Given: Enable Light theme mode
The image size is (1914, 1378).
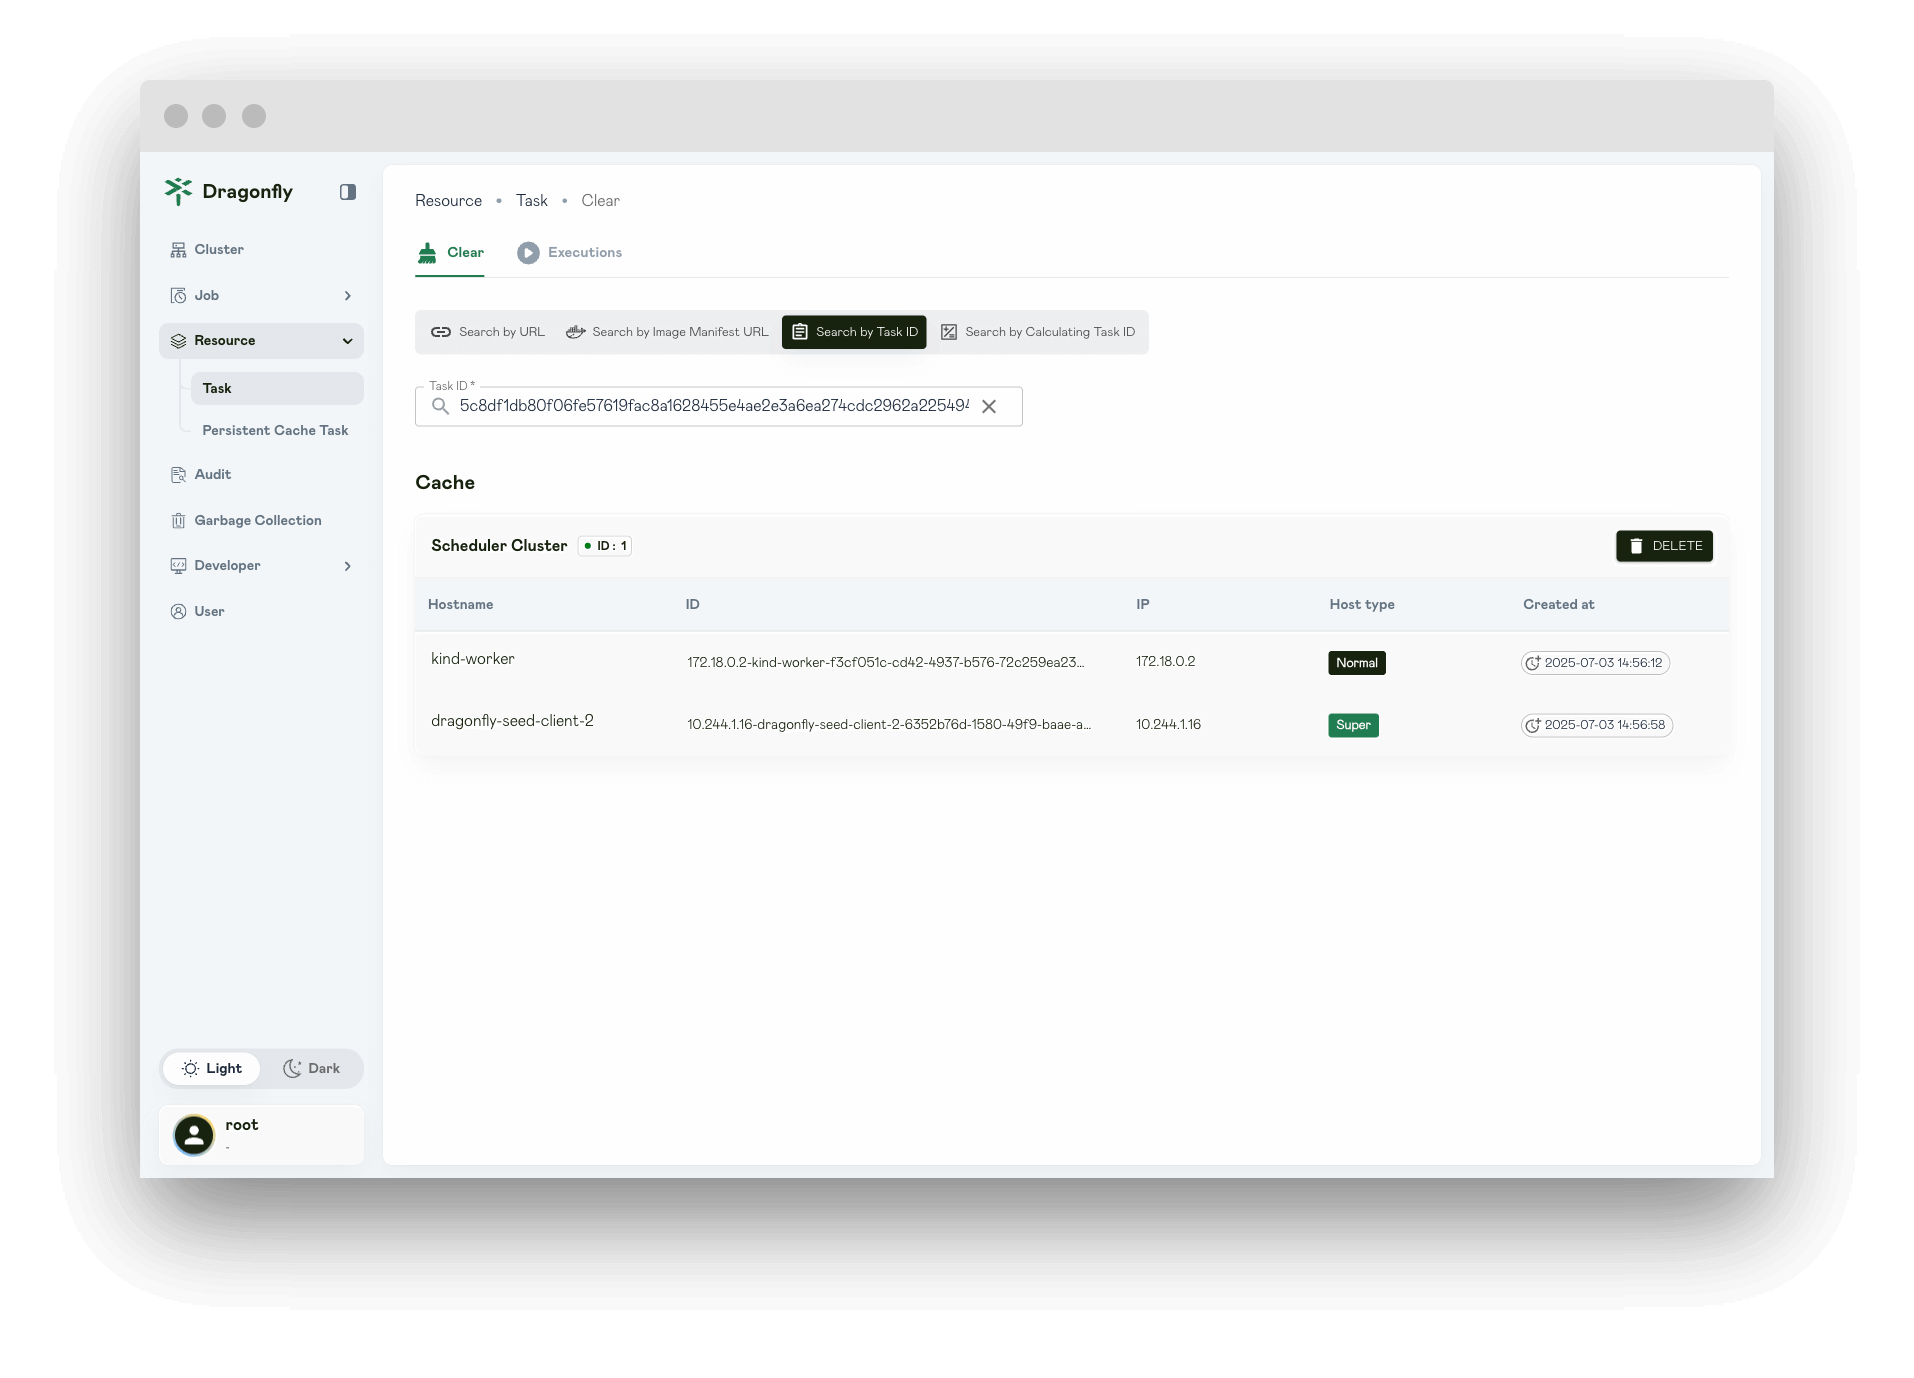Looking at the screenshot, I should (211, 1068).
